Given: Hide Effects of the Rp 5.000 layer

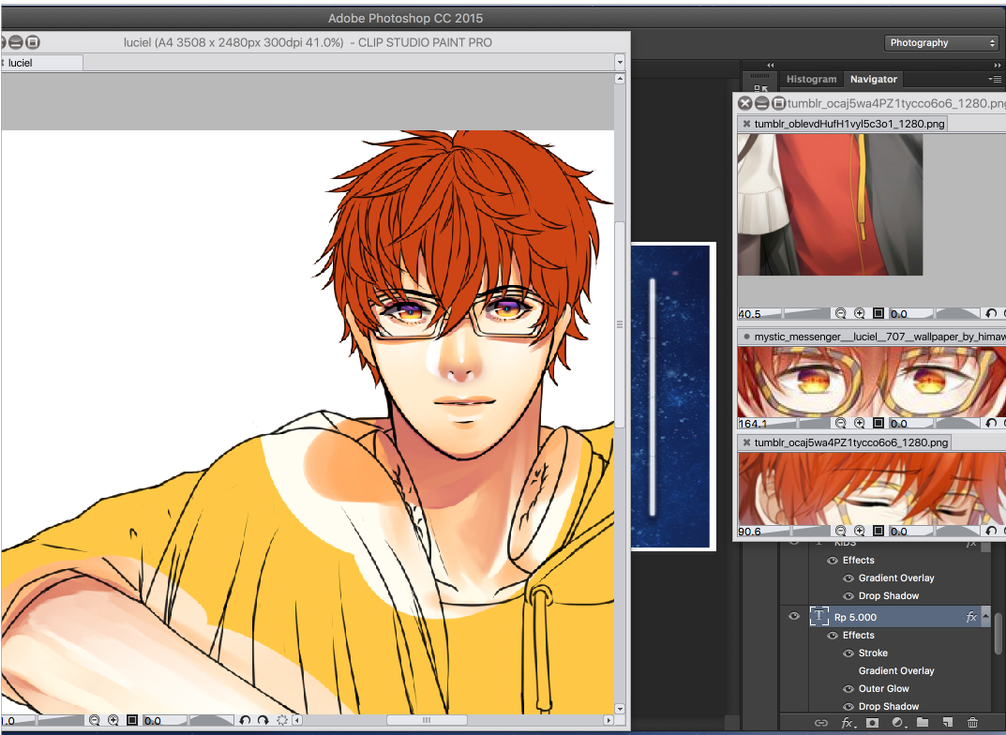Looking at the screenshot, I should (x=832, y=635).
